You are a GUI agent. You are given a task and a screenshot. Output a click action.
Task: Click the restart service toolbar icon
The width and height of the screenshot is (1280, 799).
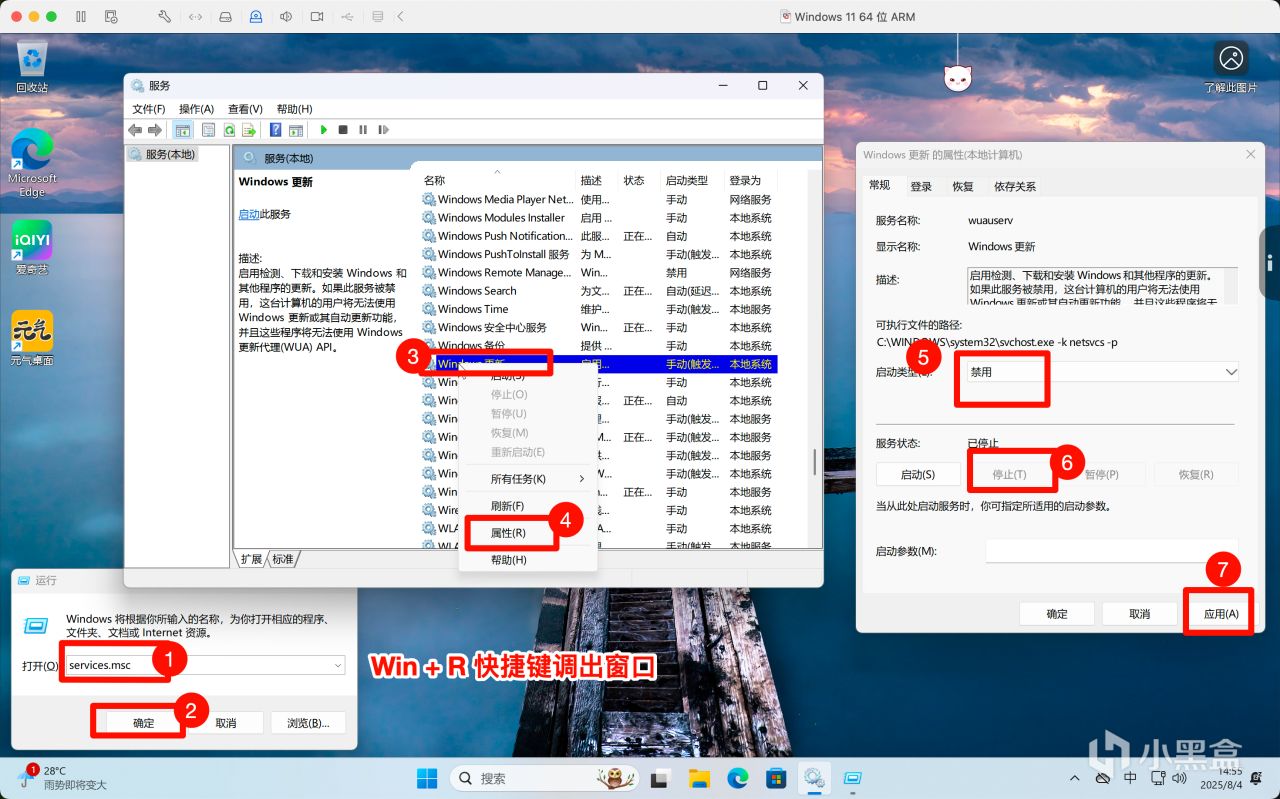click(x=383, y=130)
